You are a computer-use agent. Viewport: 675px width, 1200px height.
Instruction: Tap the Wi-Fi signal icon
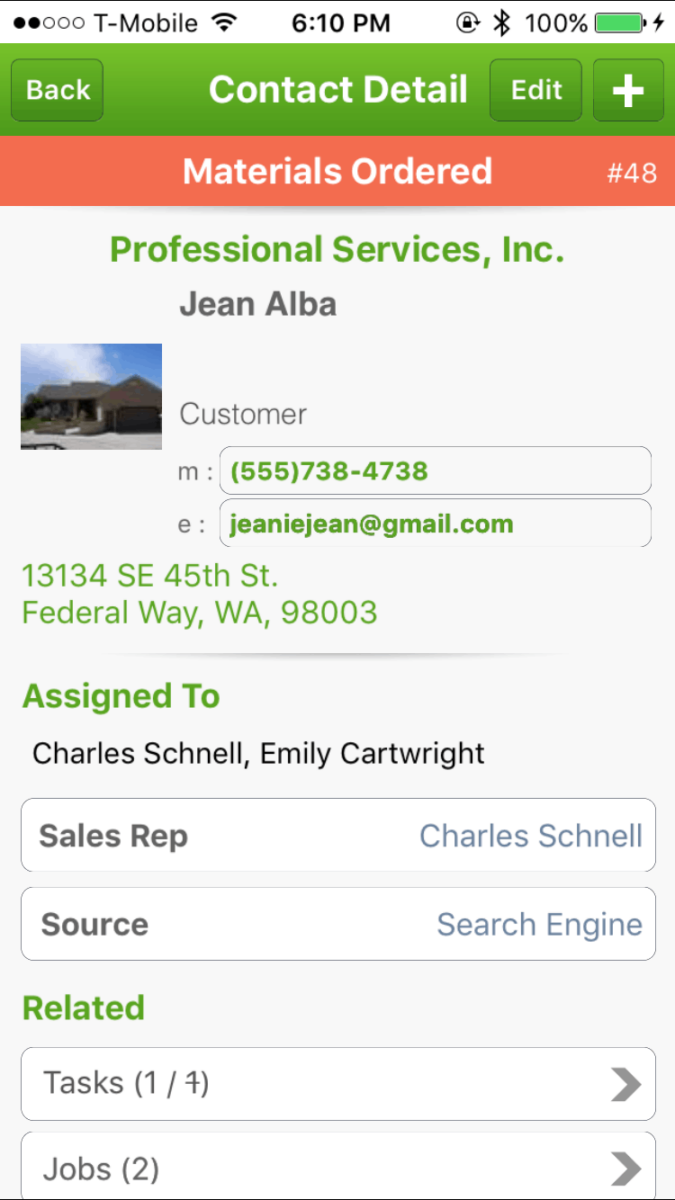225,22
